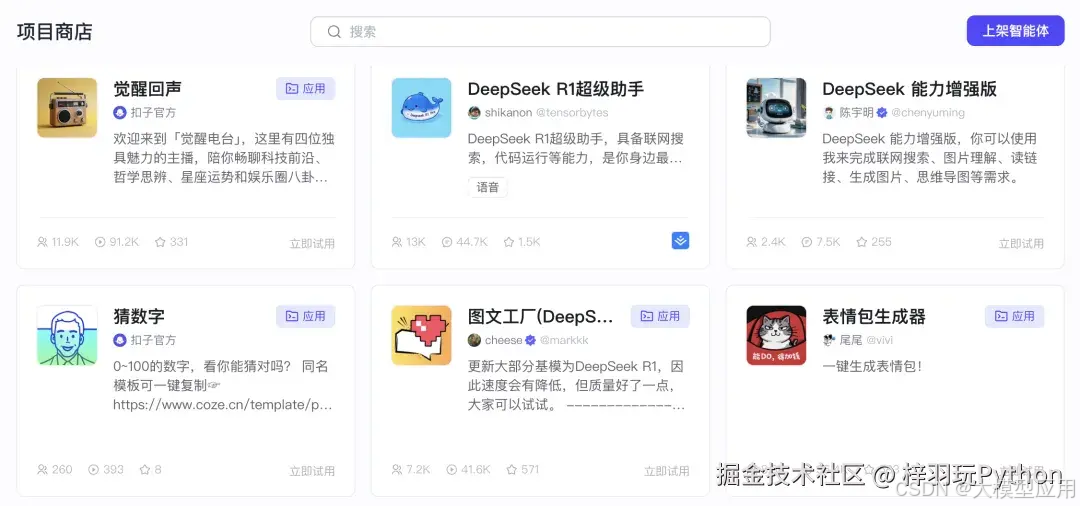Click play-count icon showing 91.2K
This screenshot has height=506, width=1080.
click(x=101, y=242)
